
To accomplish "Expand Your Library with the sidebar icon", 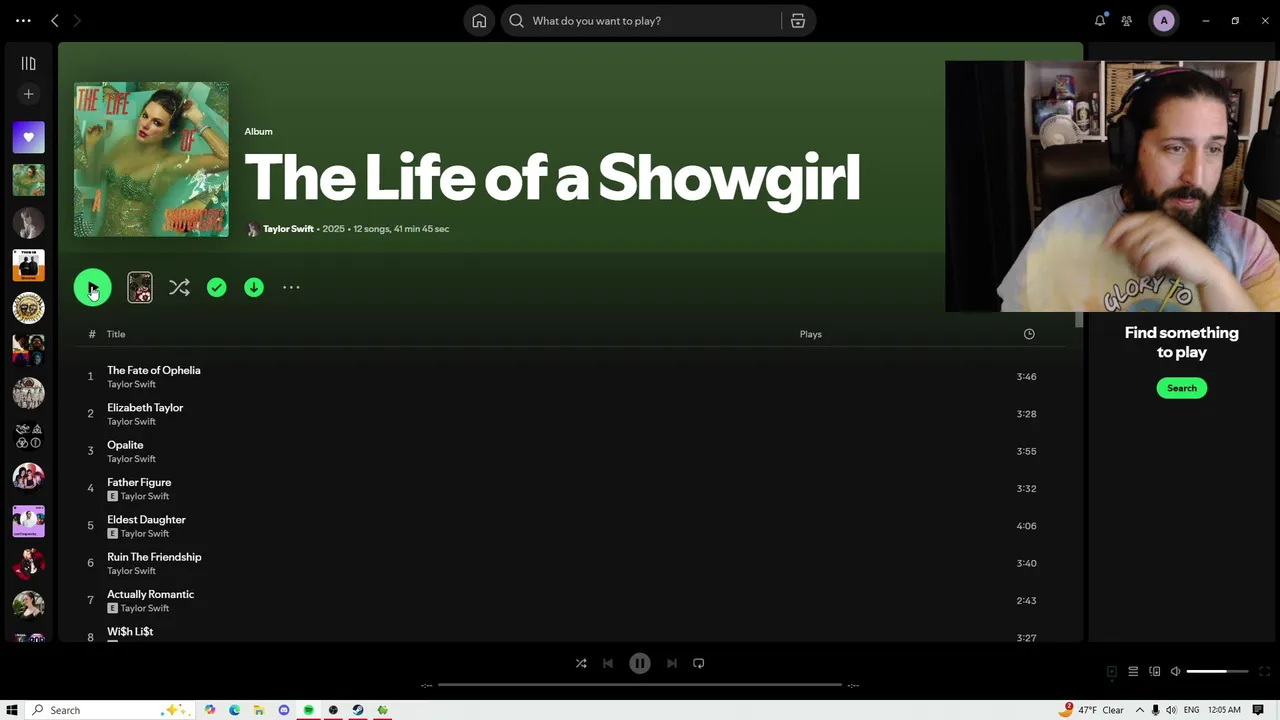I will (28, 63).
